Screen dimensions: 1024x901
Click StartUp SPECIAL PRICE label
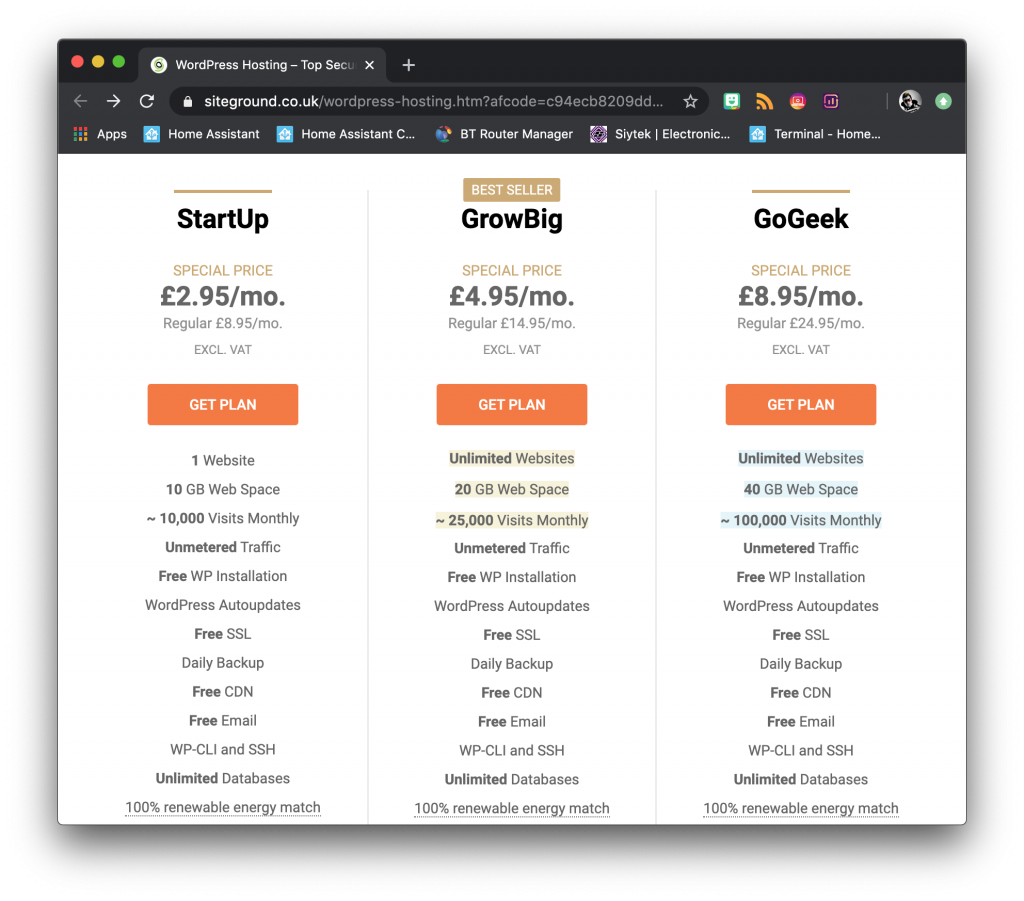point(223,271)
